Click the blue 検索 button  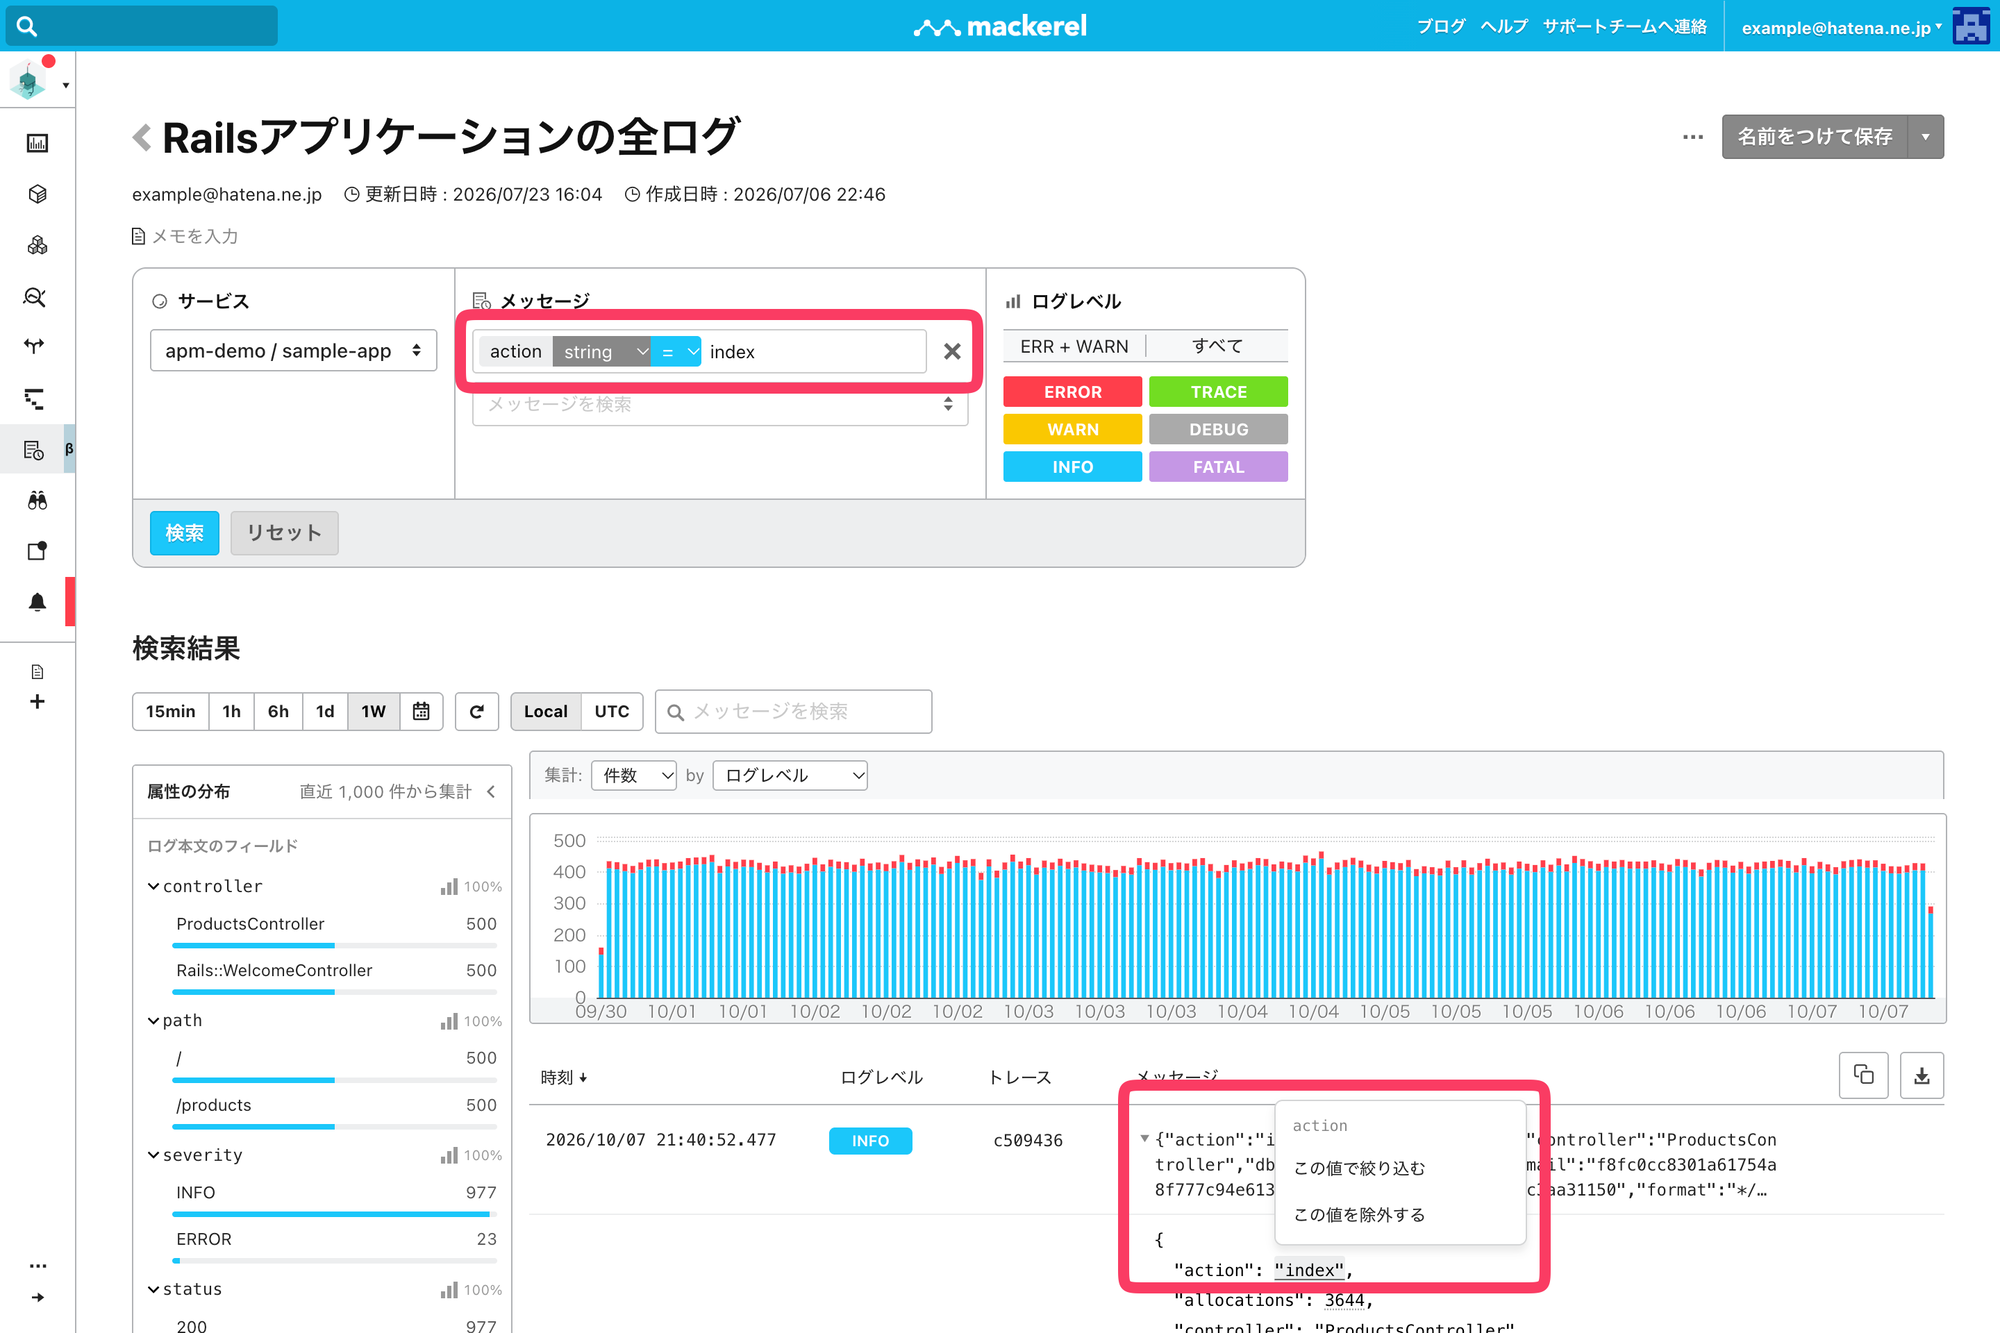click(185, 533)
